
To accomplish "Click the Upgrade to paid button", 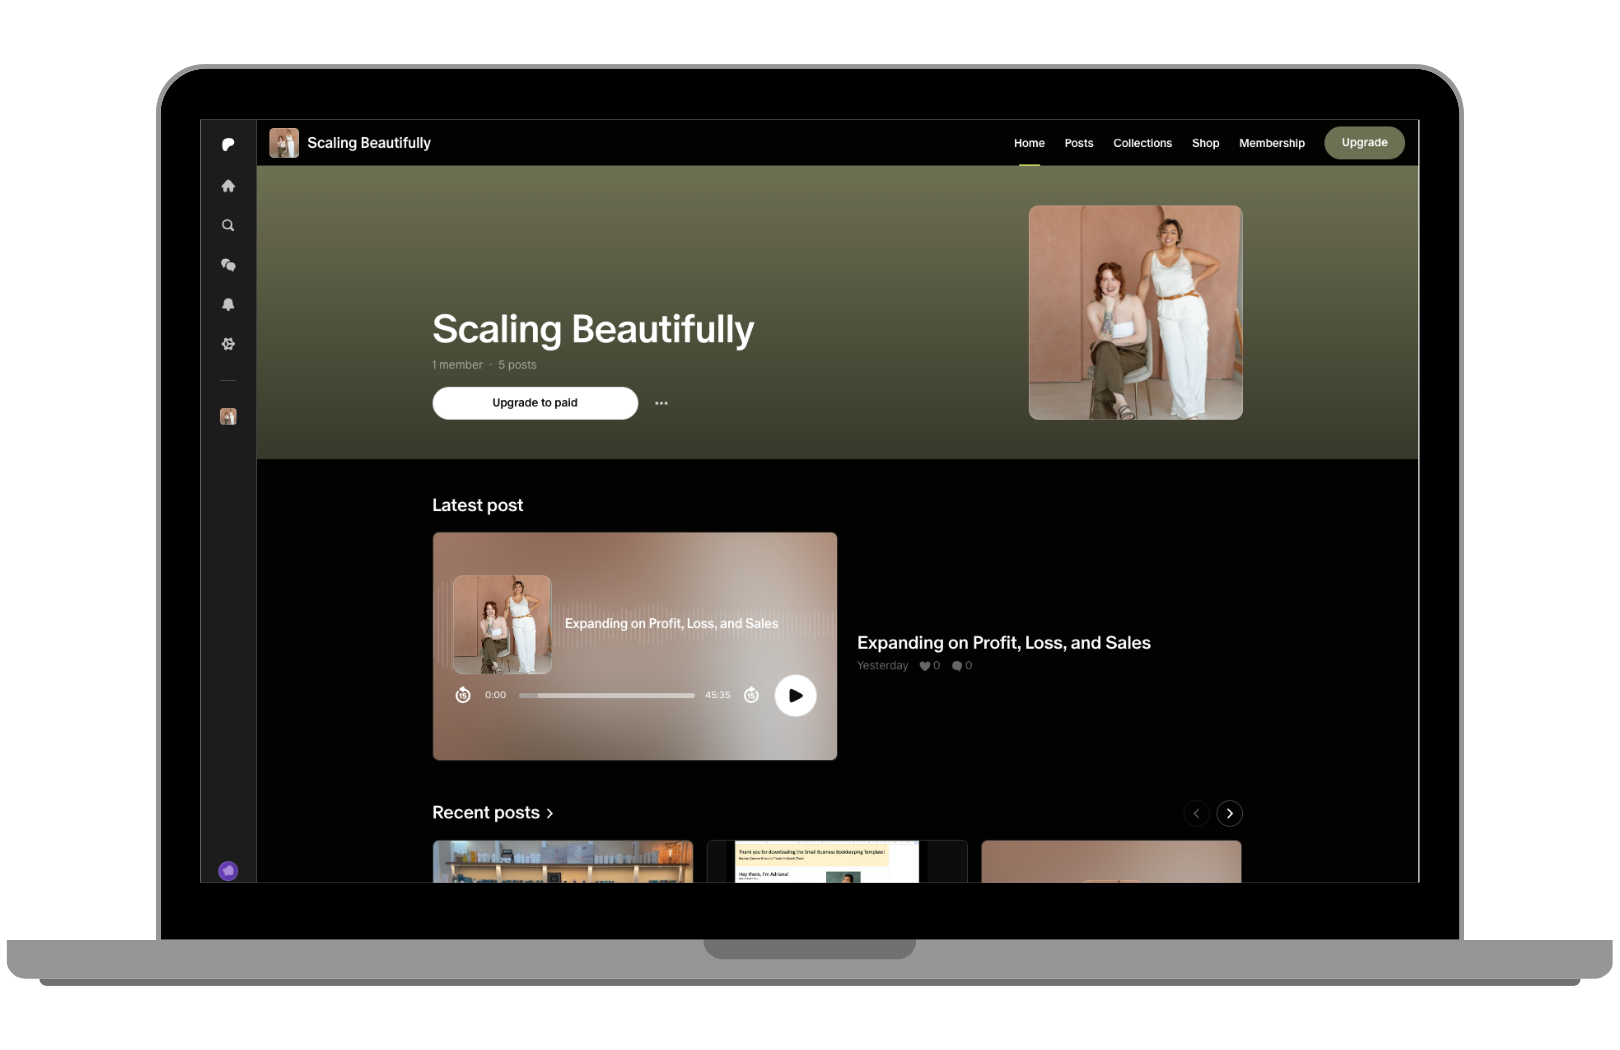I will point(535,403).
